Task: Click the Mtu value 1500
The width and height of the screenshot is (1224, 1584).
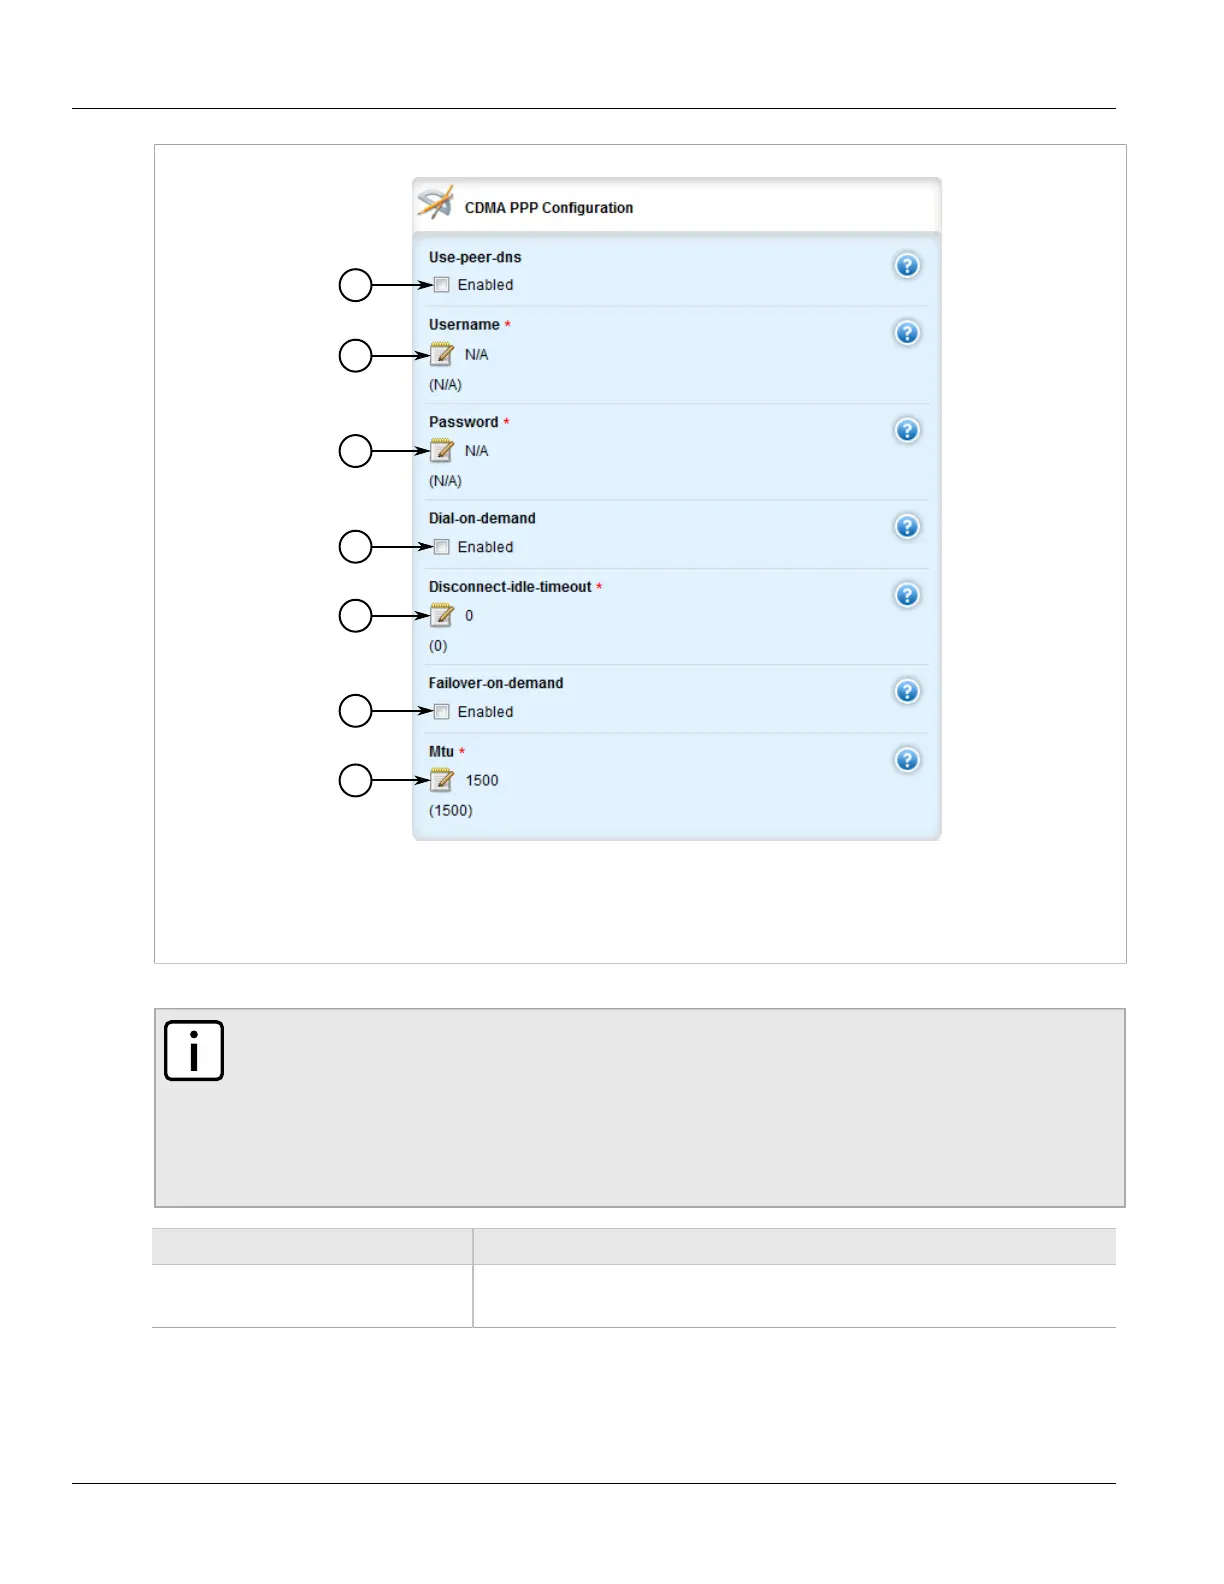Action: pyautogui.click(x=482, y=780)
